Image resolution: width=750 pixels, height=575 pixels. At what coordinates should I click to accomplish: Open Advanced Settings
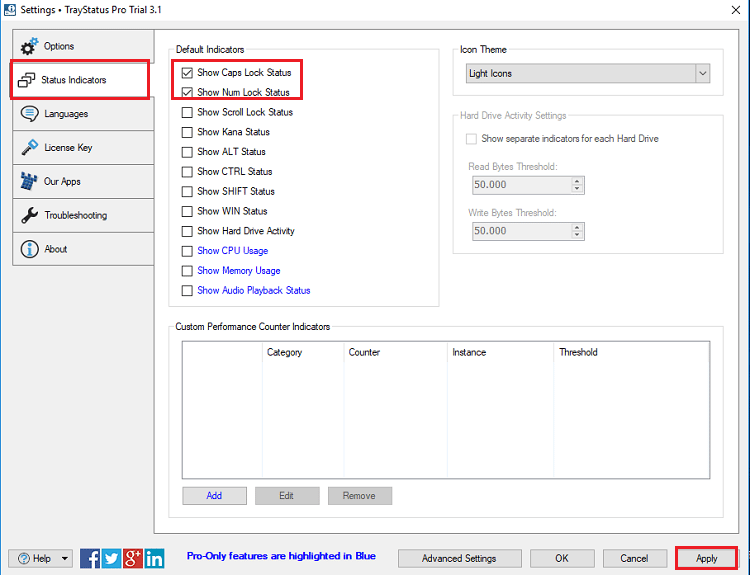460,558
